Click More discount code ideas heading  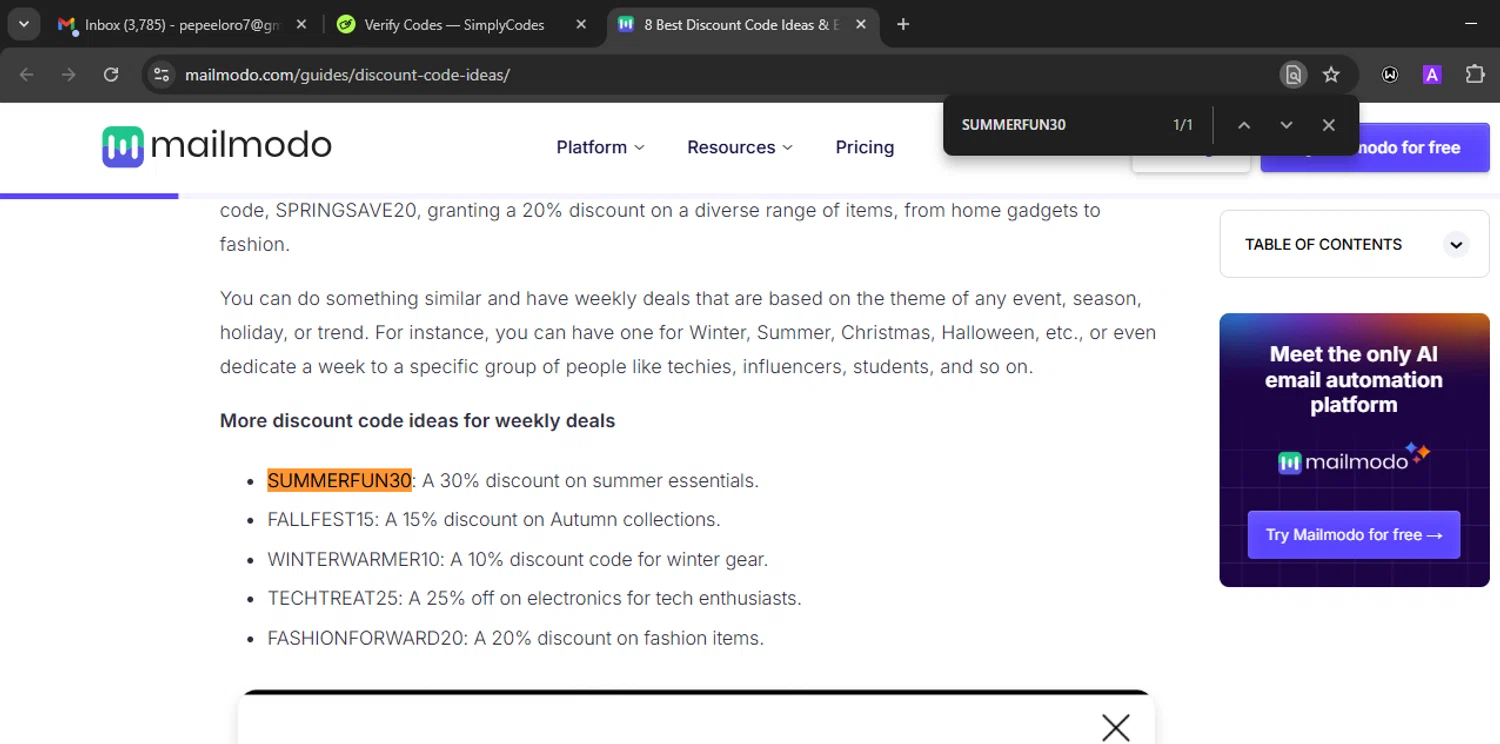(417, 421)
